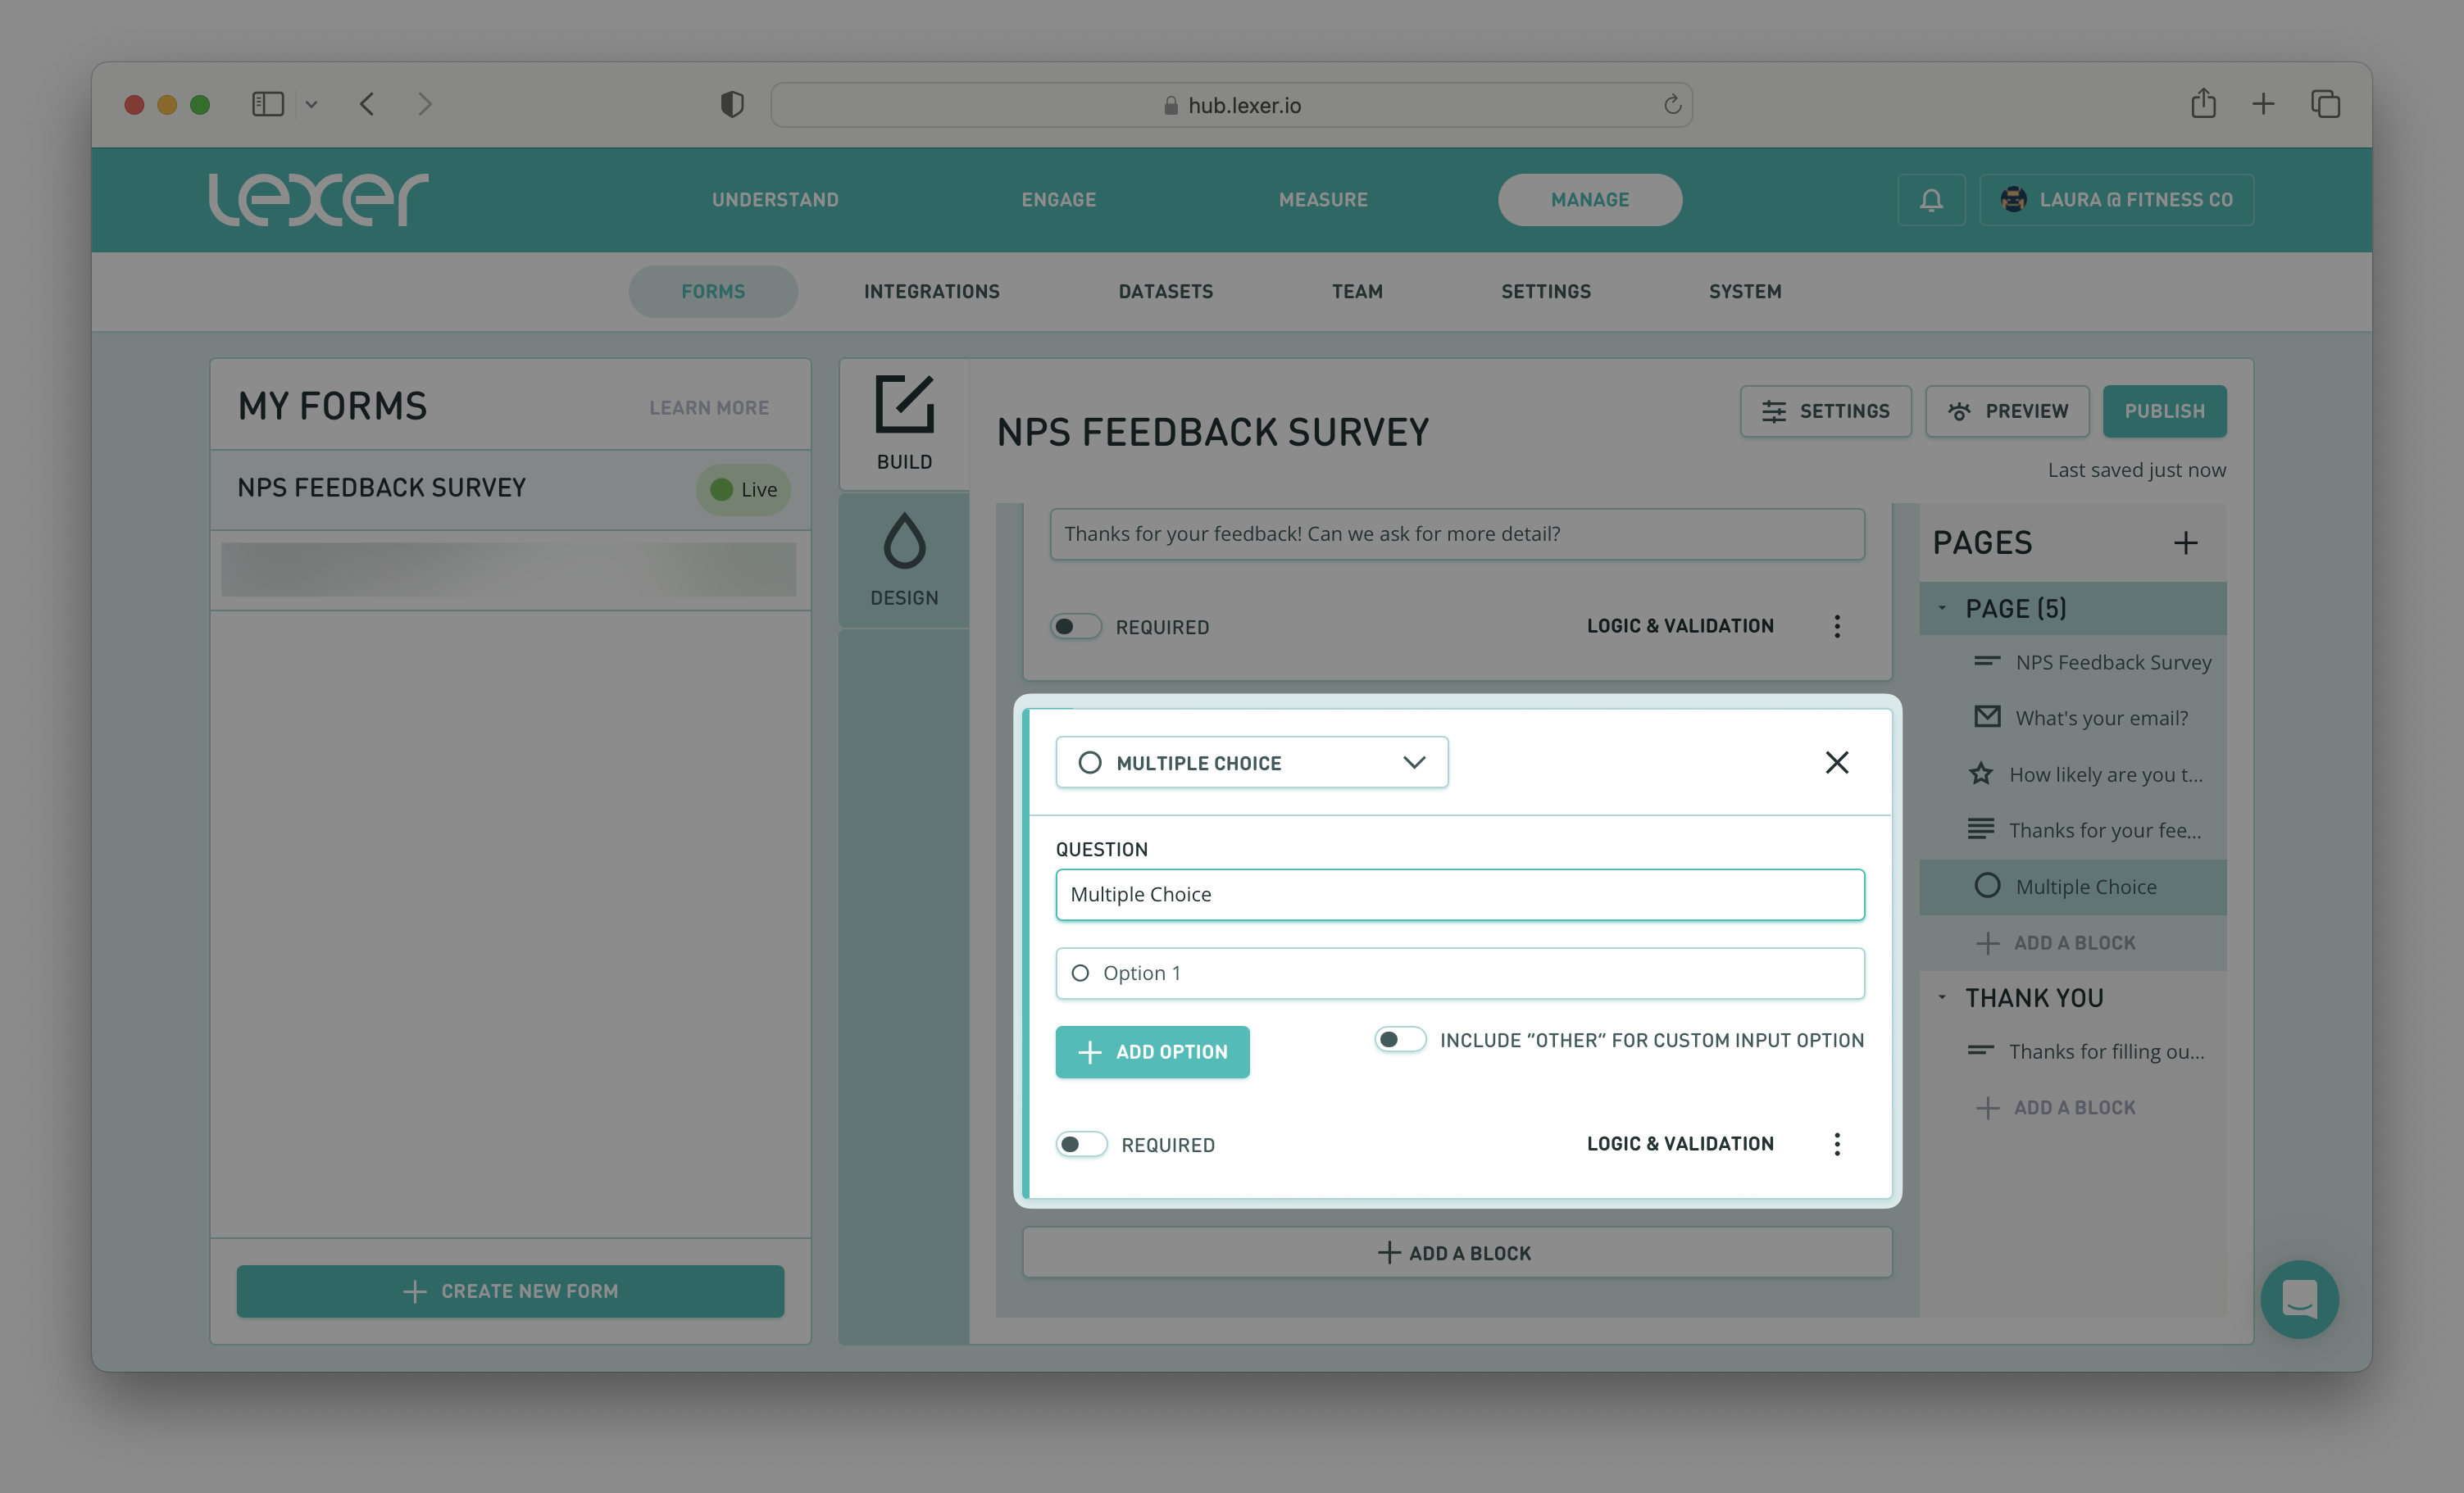Open the notifications bell

pos(1931,200)
